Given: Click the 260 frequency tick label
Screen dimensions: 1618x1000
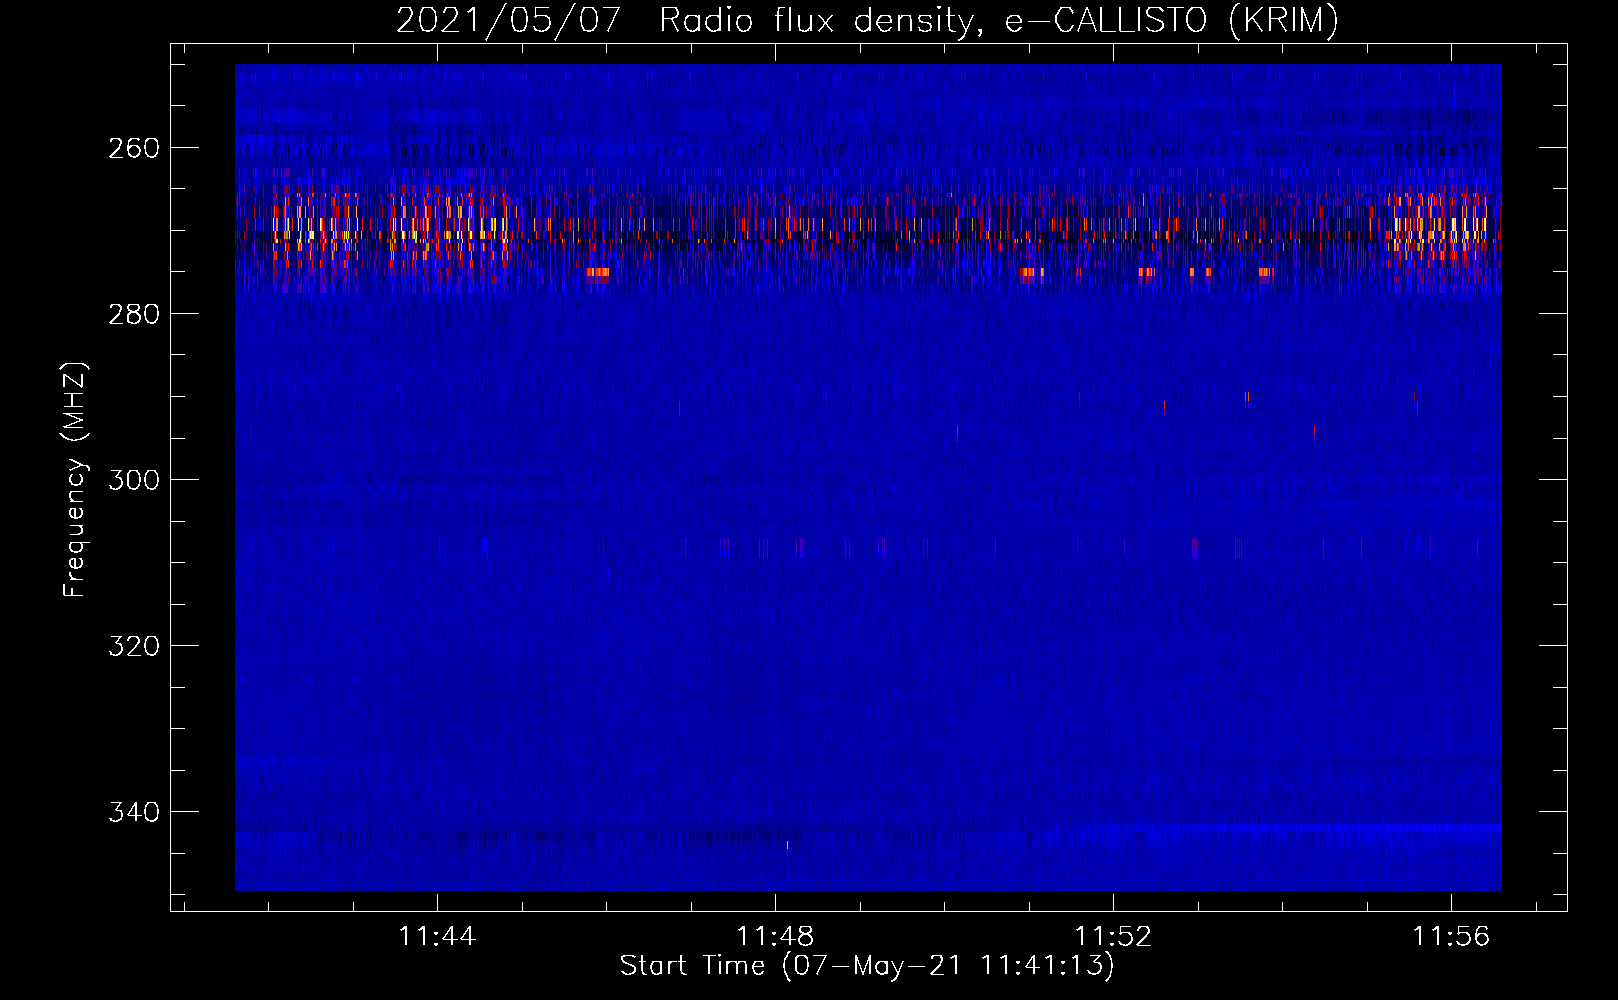Looking at the screenshot, I should [x=133, y=148].
